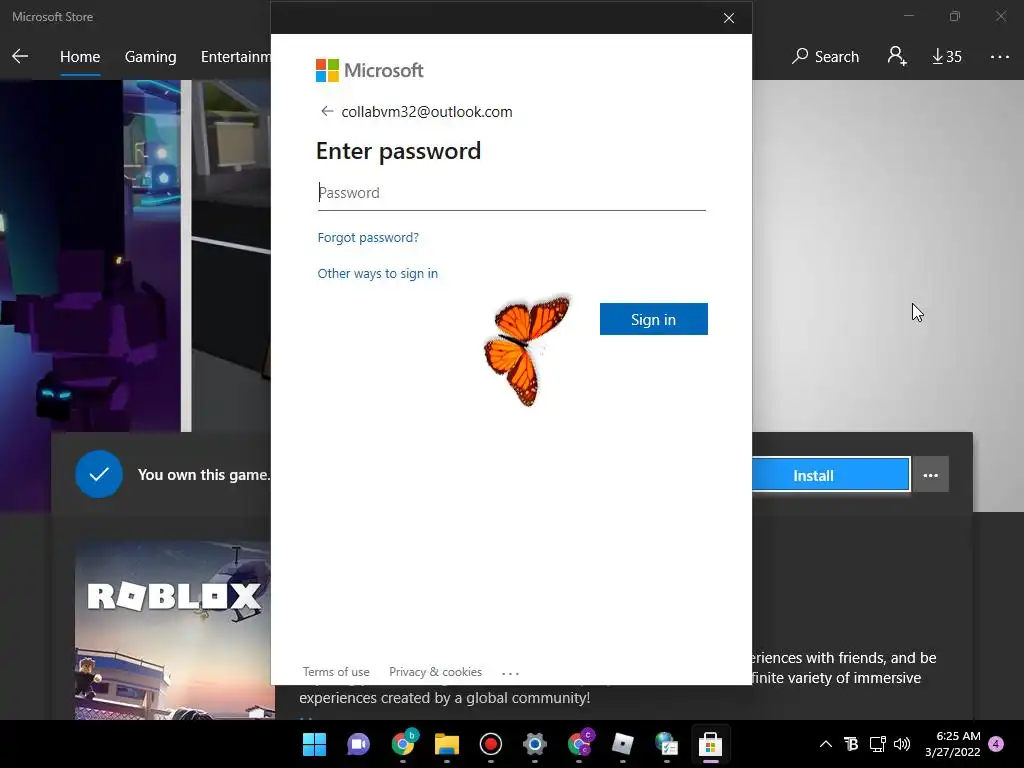Close the Microsoft sign-in dialog
1024x768 pixels.
click(x=729, y=18)
